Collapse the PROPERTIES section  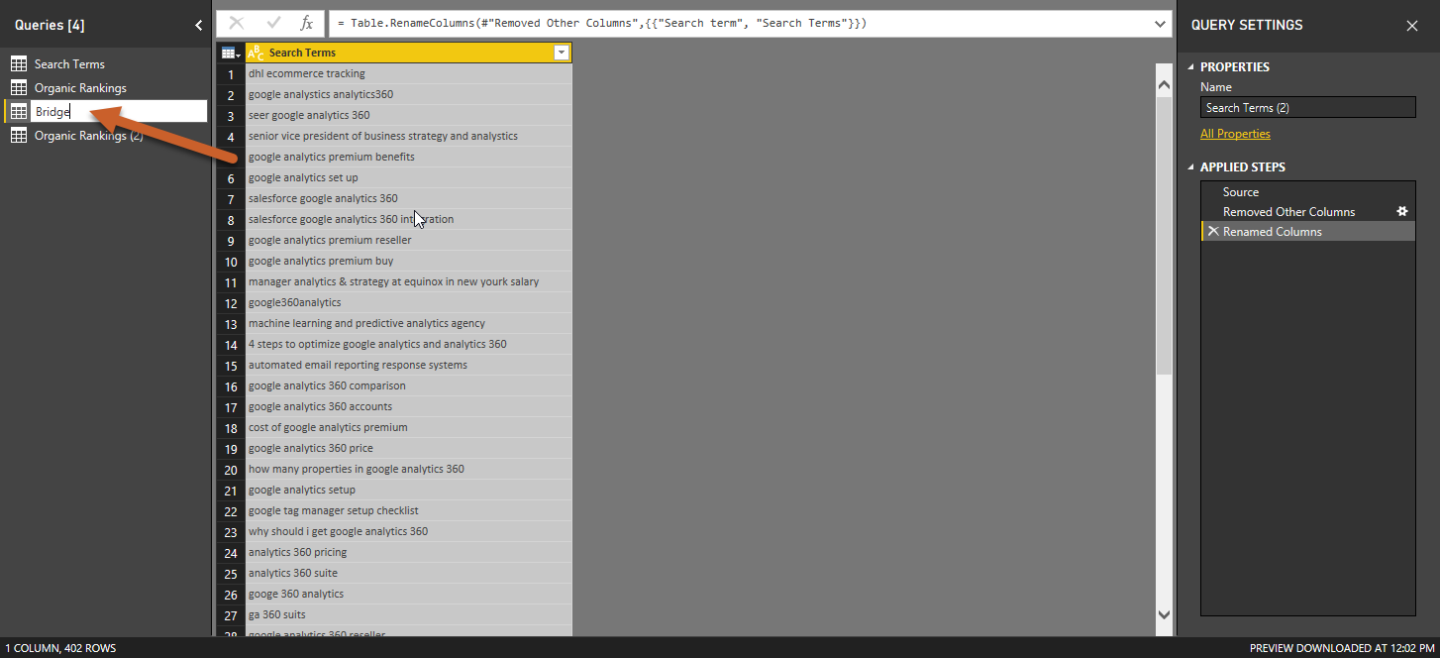pos(1189,66)
